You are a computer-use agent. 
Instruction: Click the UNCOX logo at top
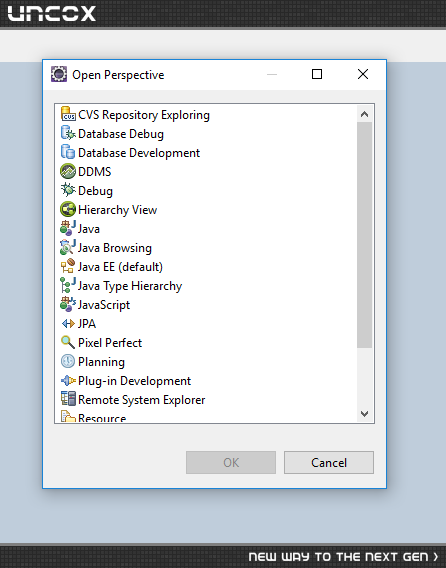[x=51, y=13]
